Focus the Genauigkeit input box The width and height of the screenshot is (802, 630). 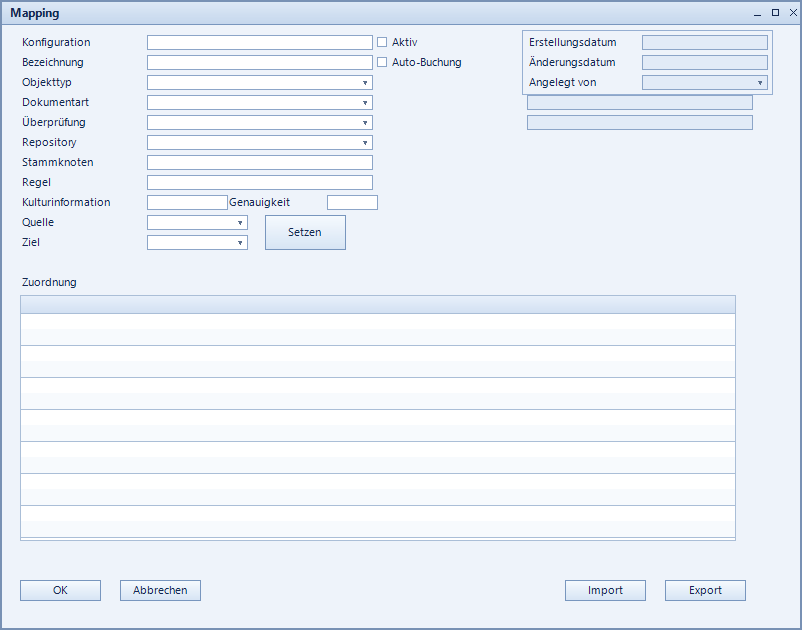352,202
